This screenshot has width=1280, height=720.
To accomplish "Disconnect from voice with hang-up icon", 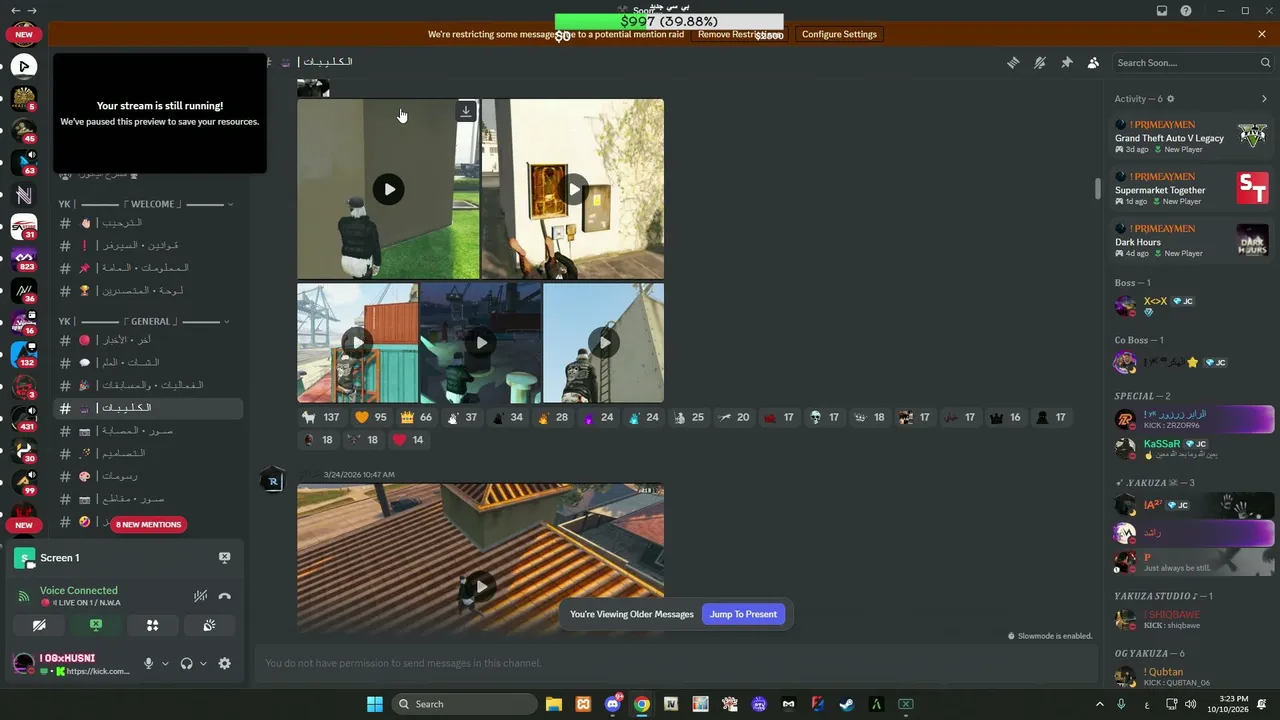I will pos(225,596).
